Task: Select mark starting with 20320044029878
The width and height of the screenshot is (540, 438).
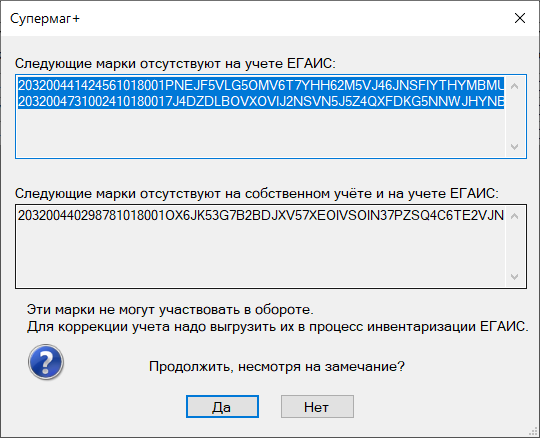Action: (261, 215)
